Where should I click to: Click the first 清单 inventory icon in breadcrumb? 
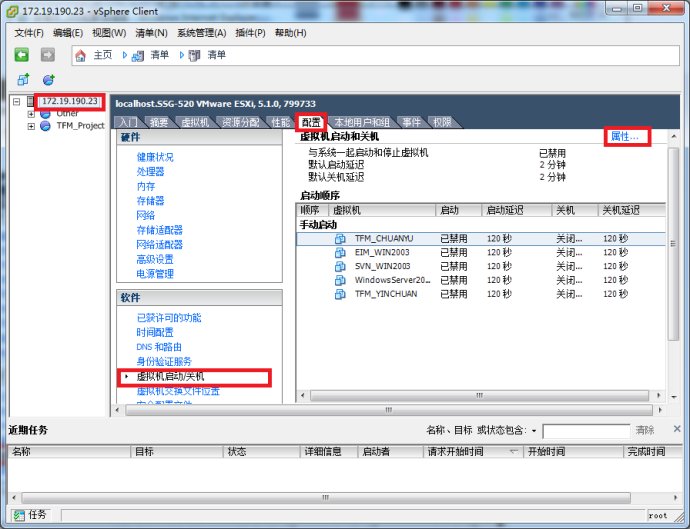(x=138, y=56)
